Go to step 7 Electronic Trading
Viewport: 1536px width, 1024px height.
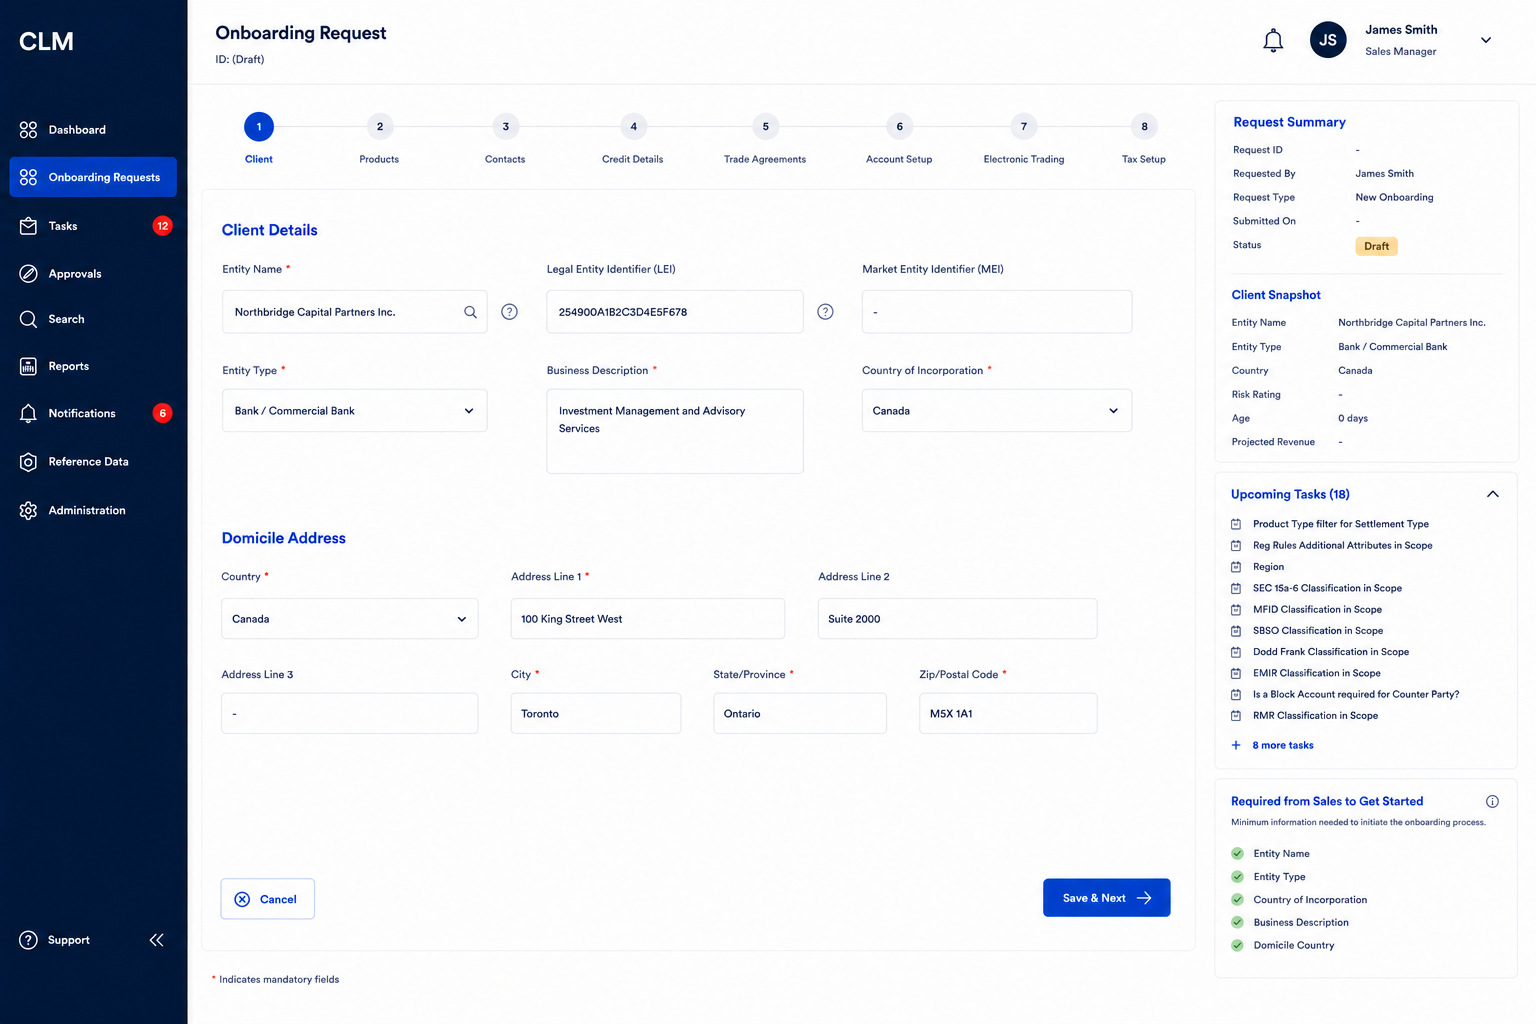point(1023,127)
